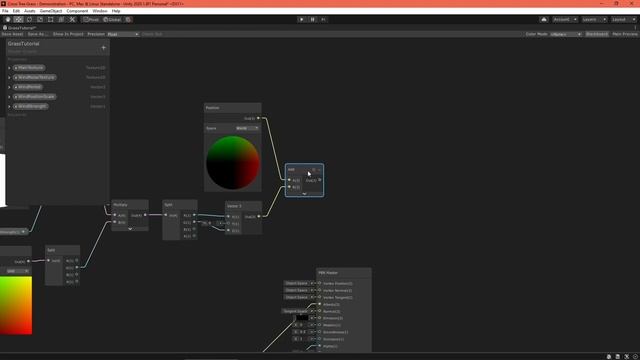The image size is (640, 360).
Task: Click Show In Project button
Action: (68, 34)
